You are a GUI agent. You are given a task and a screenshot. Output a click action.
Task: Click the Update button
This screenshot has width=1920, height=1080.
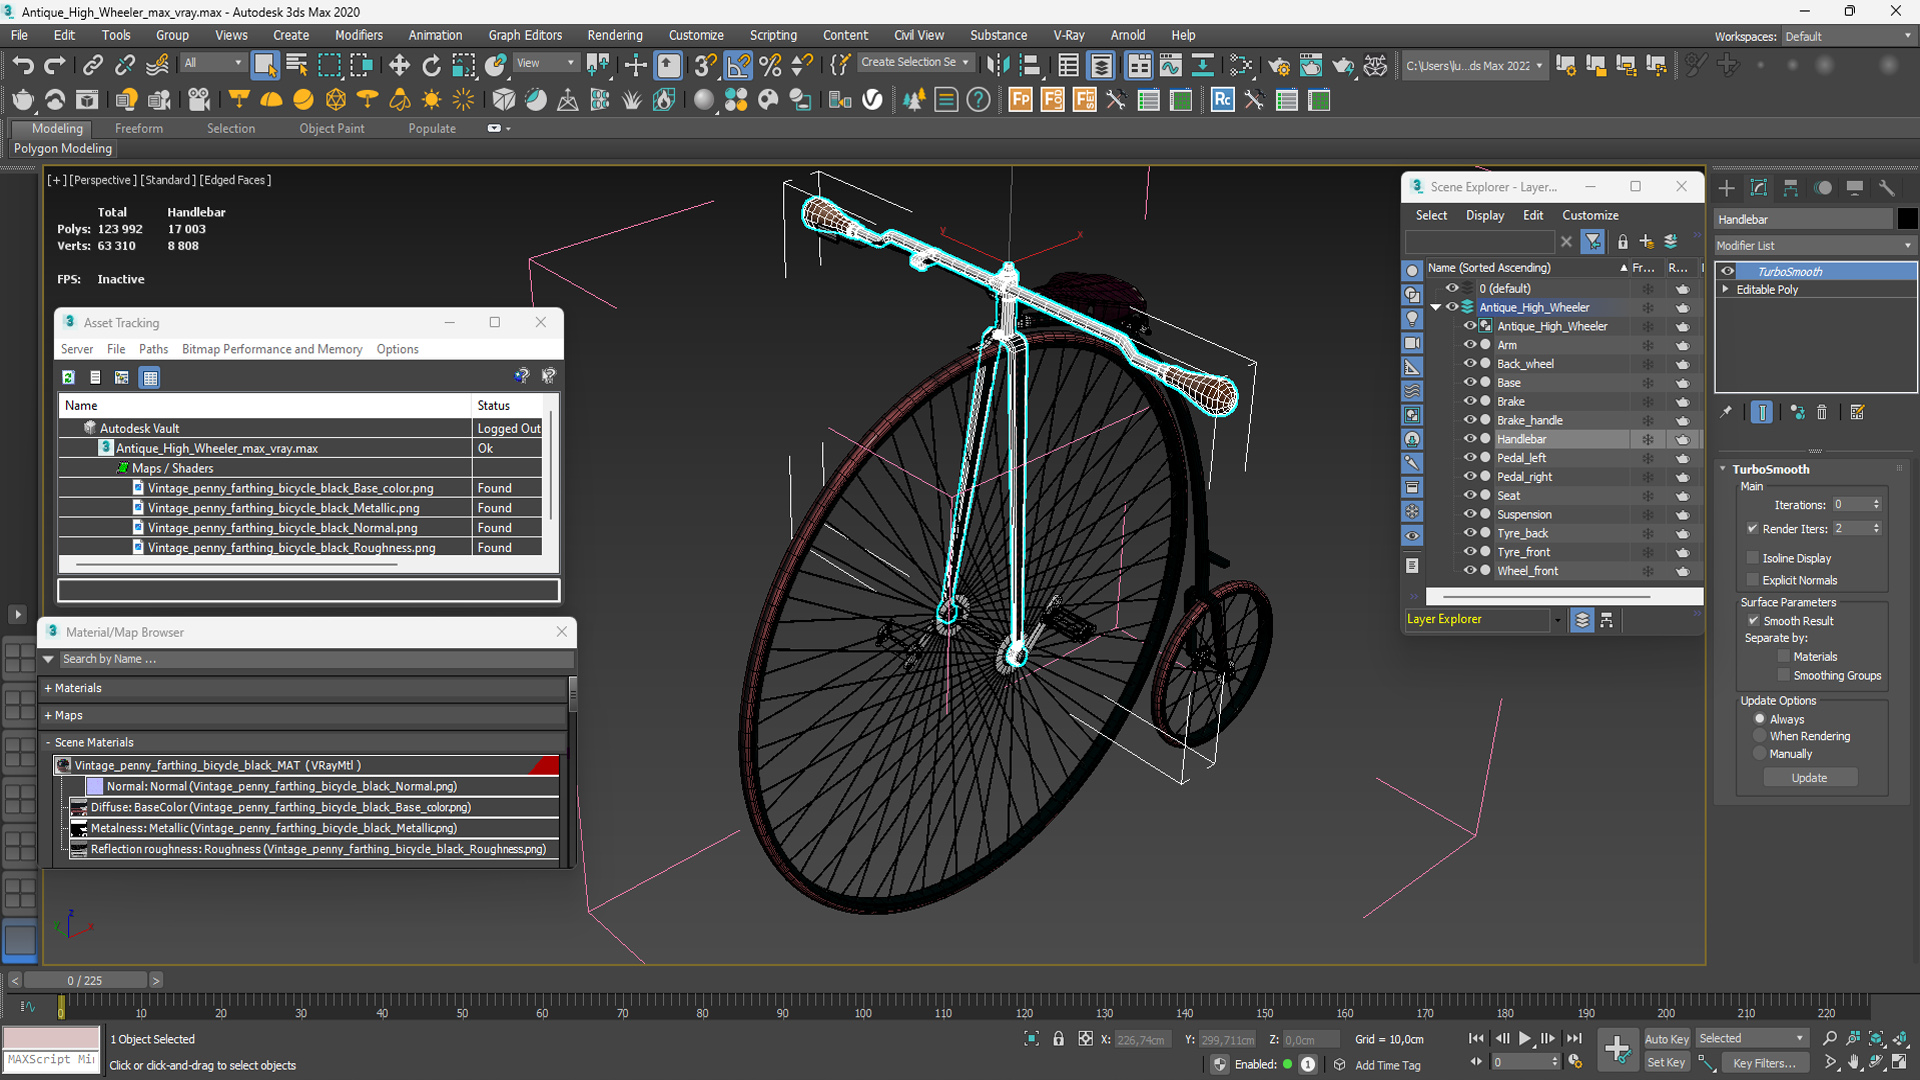coord(1809,778)
